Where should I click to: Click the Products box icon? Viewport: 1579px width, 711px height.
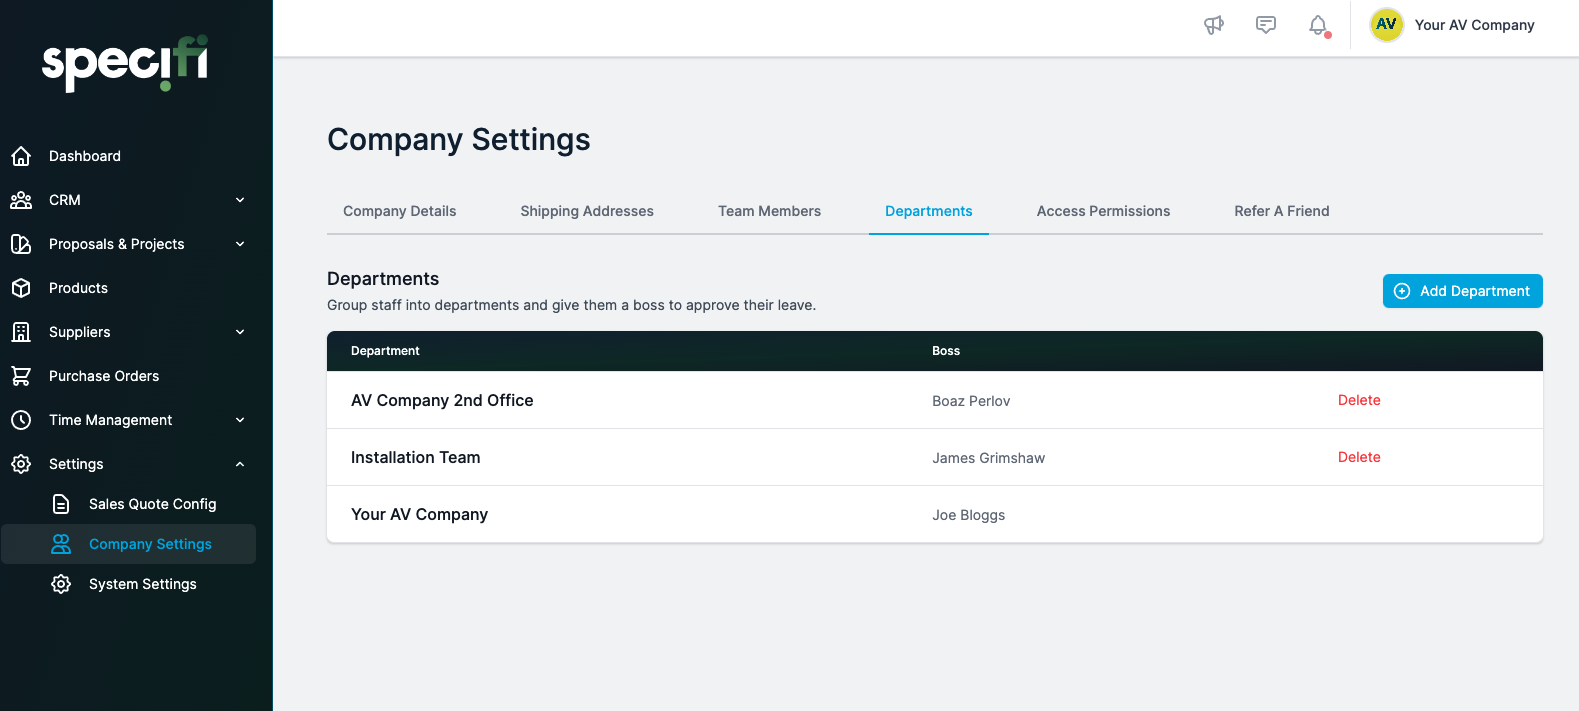pos(21,288)
